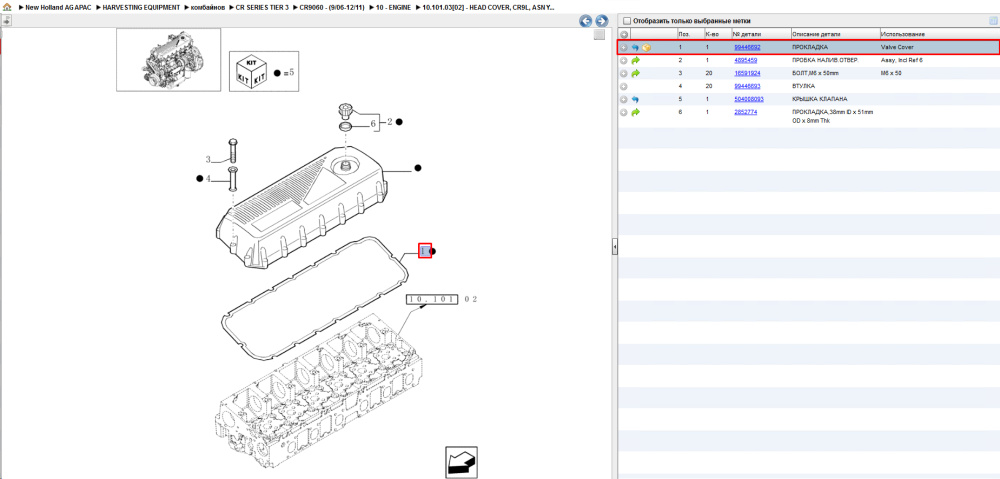This screenshot has width=1000, height=479.
Task: Select the ПРОБКА НАЛИВ.ОТВЕР. description
Action: 825,60
